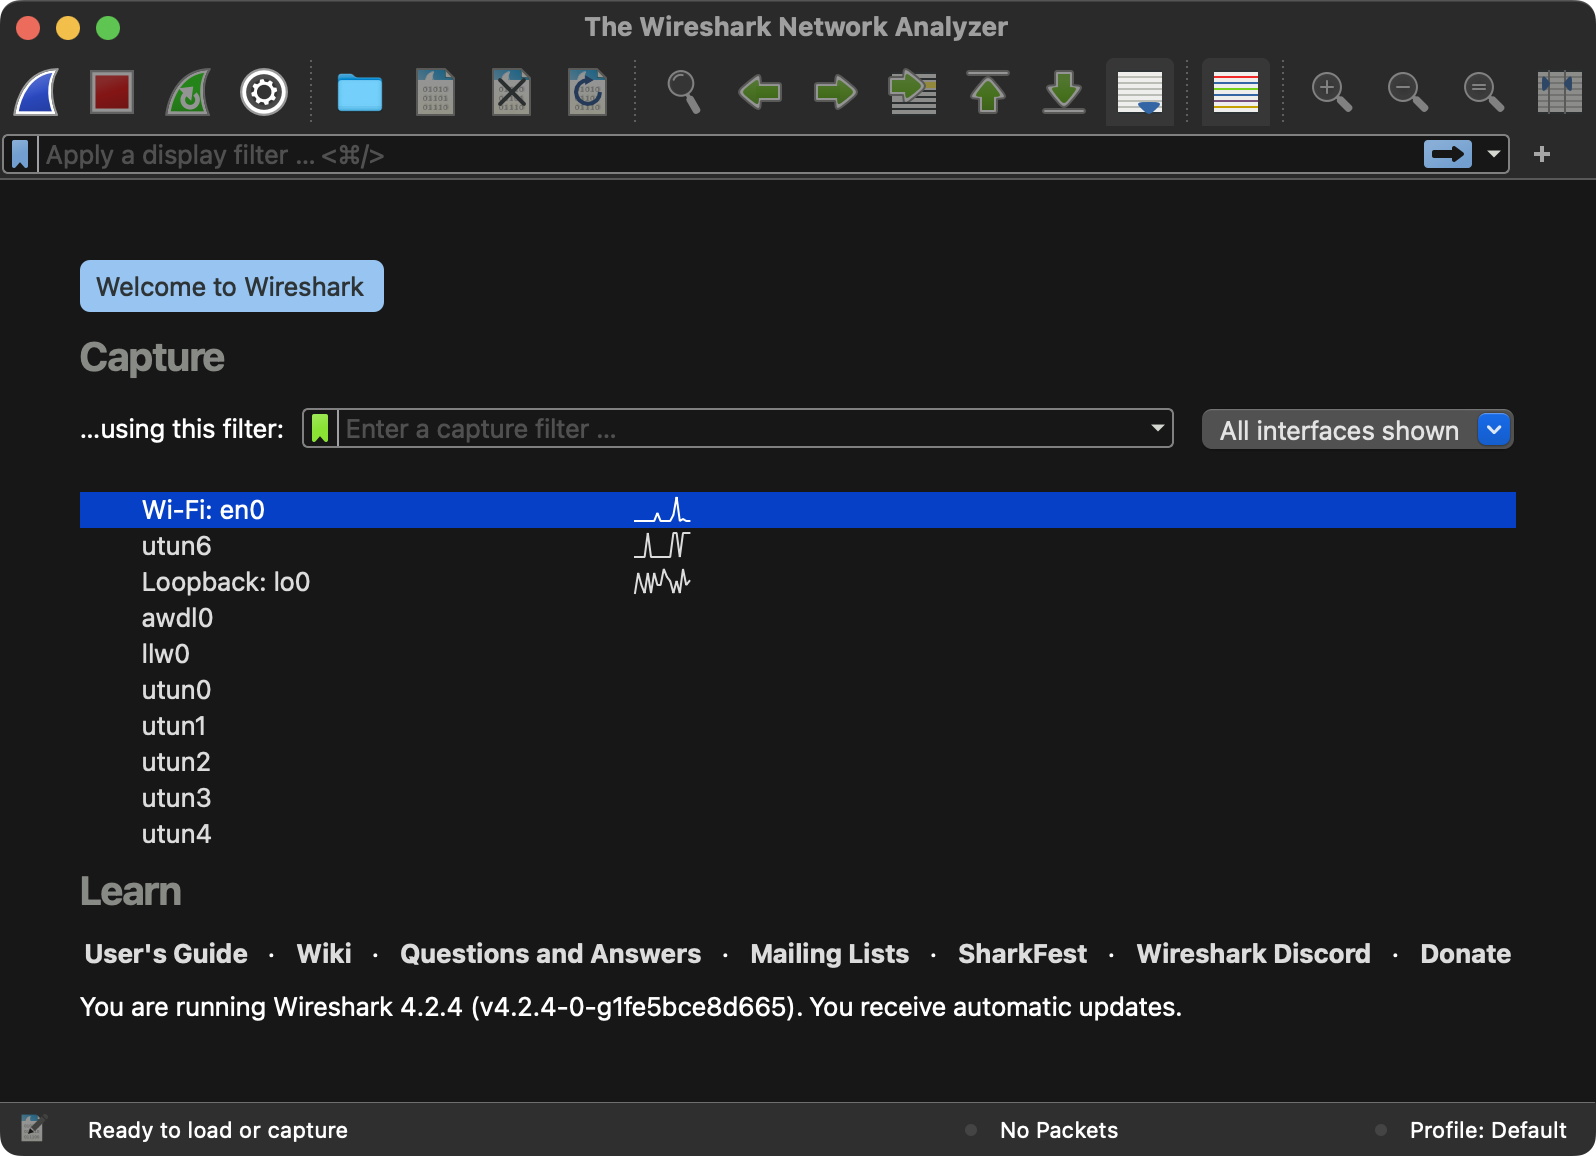Open Questions and Answers link
1596x1156 pixels.
pos(551,954)
